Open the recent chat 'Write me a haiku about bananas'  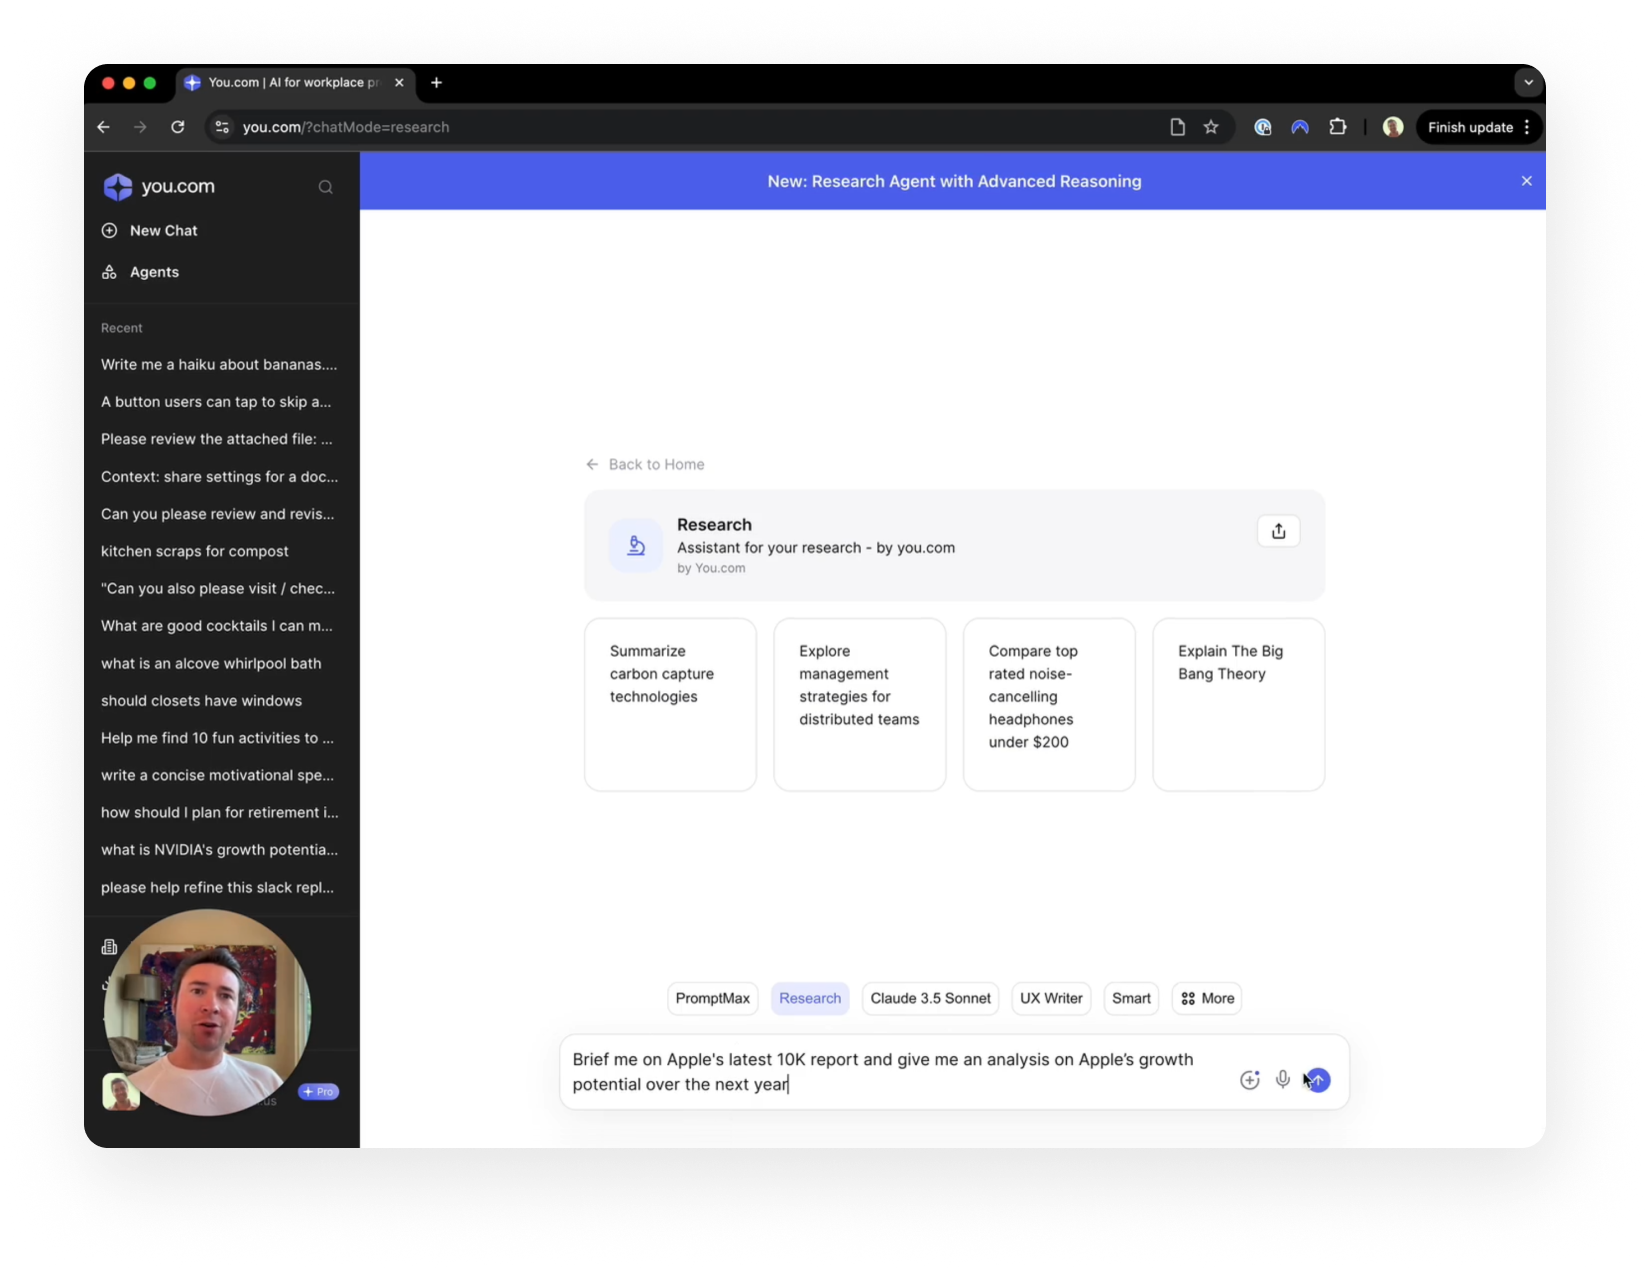tap(220, 364)
